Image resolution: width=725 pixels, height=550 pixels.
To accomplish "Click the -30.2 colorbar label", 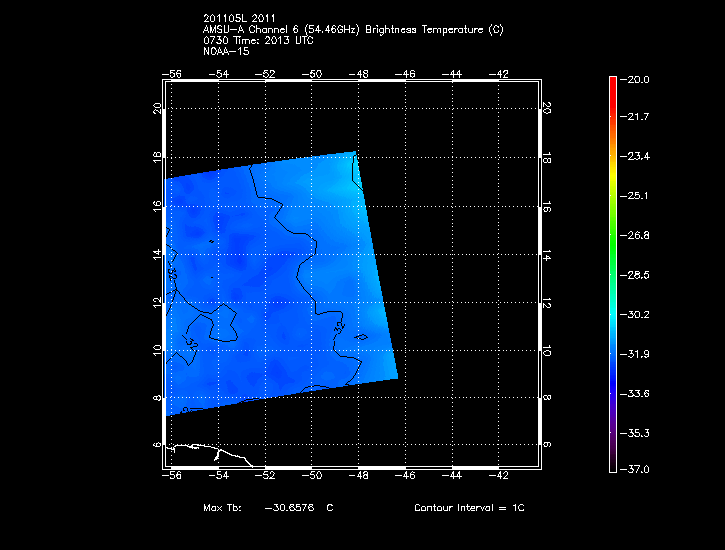I will [635, 314].
